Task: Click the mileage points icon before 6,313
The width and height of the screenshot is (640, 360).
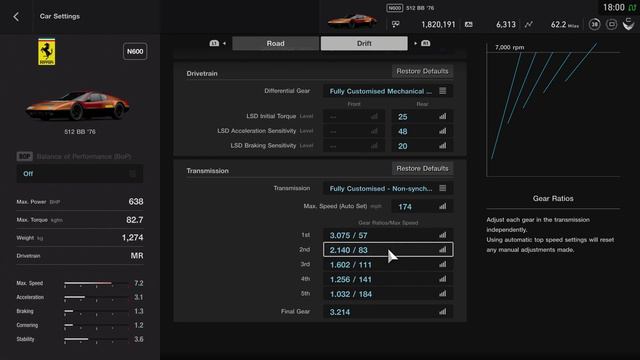Action: pos(469,24)
